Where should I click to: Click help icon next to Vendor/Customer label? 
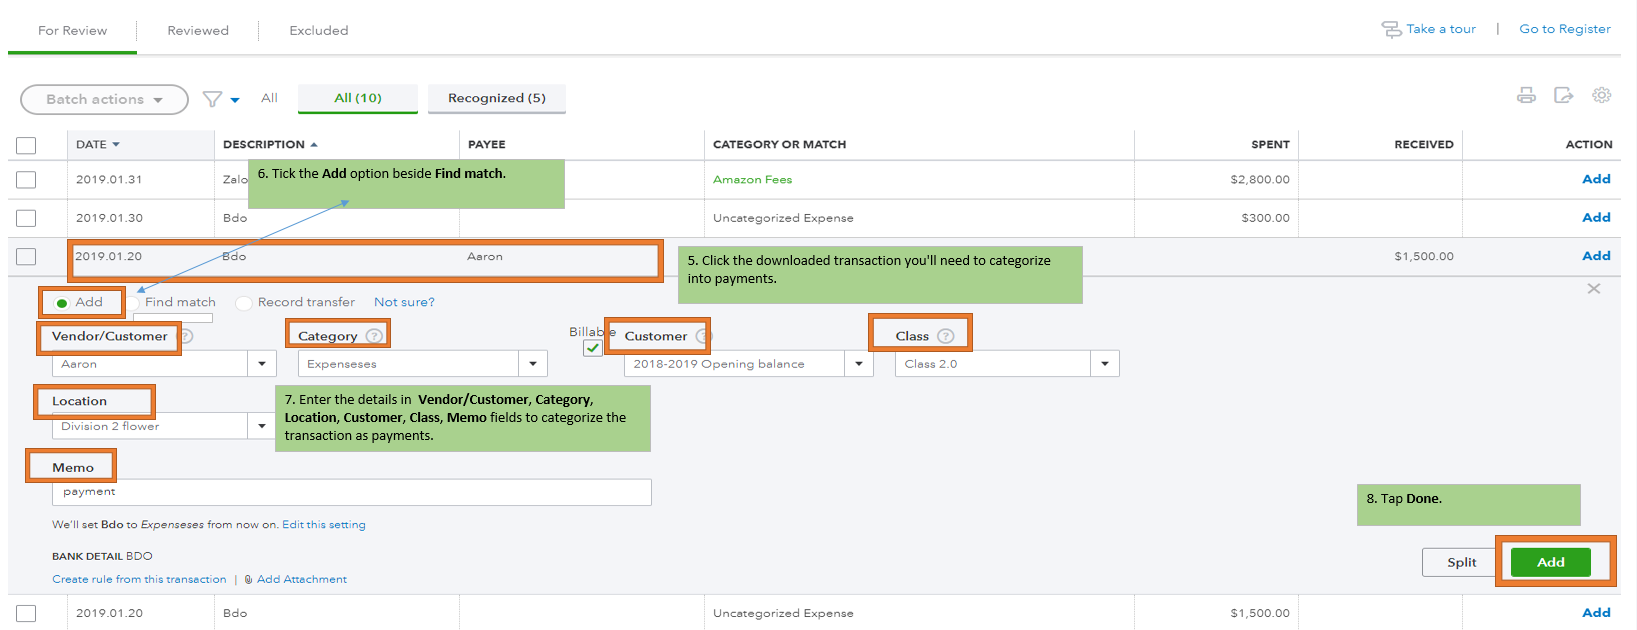[x=187, y=336]
